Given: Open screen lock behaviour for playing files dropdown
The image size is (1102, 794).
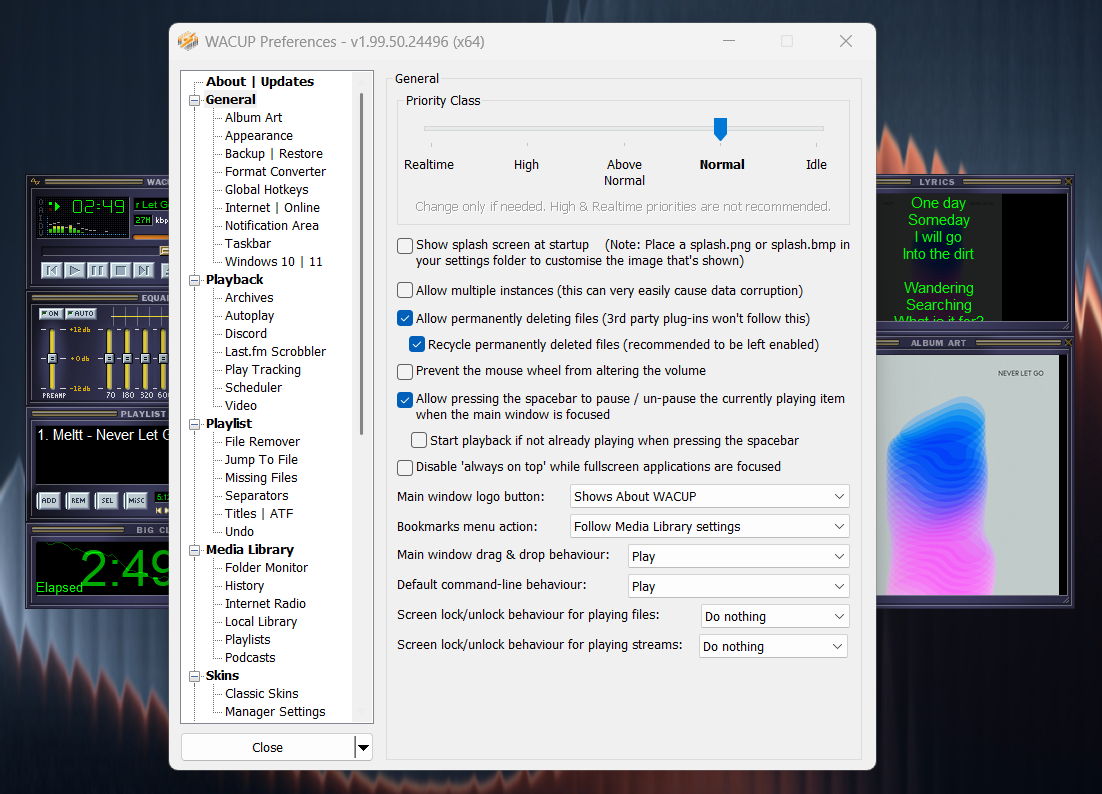Looking at the screenshot, I should [x=774, y=616].
